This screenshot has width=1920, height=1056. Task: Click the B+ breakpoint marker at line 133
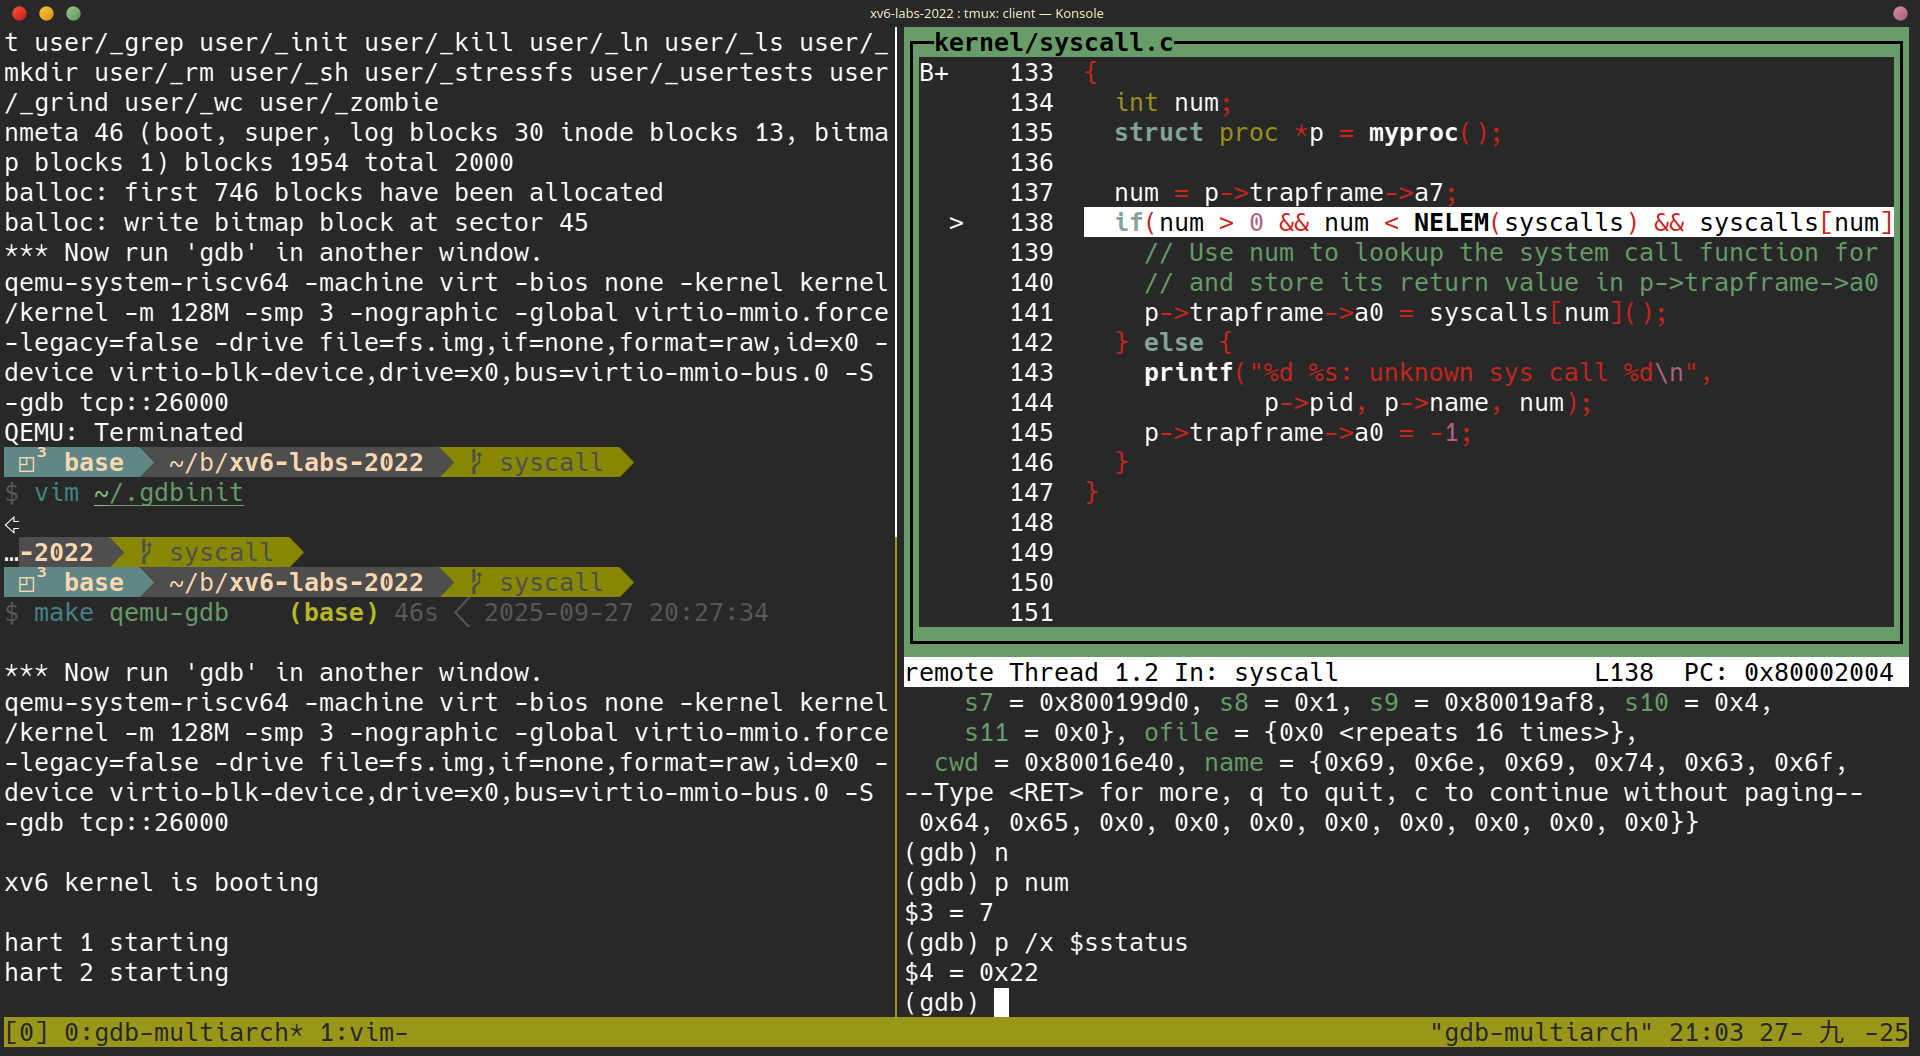935,72
